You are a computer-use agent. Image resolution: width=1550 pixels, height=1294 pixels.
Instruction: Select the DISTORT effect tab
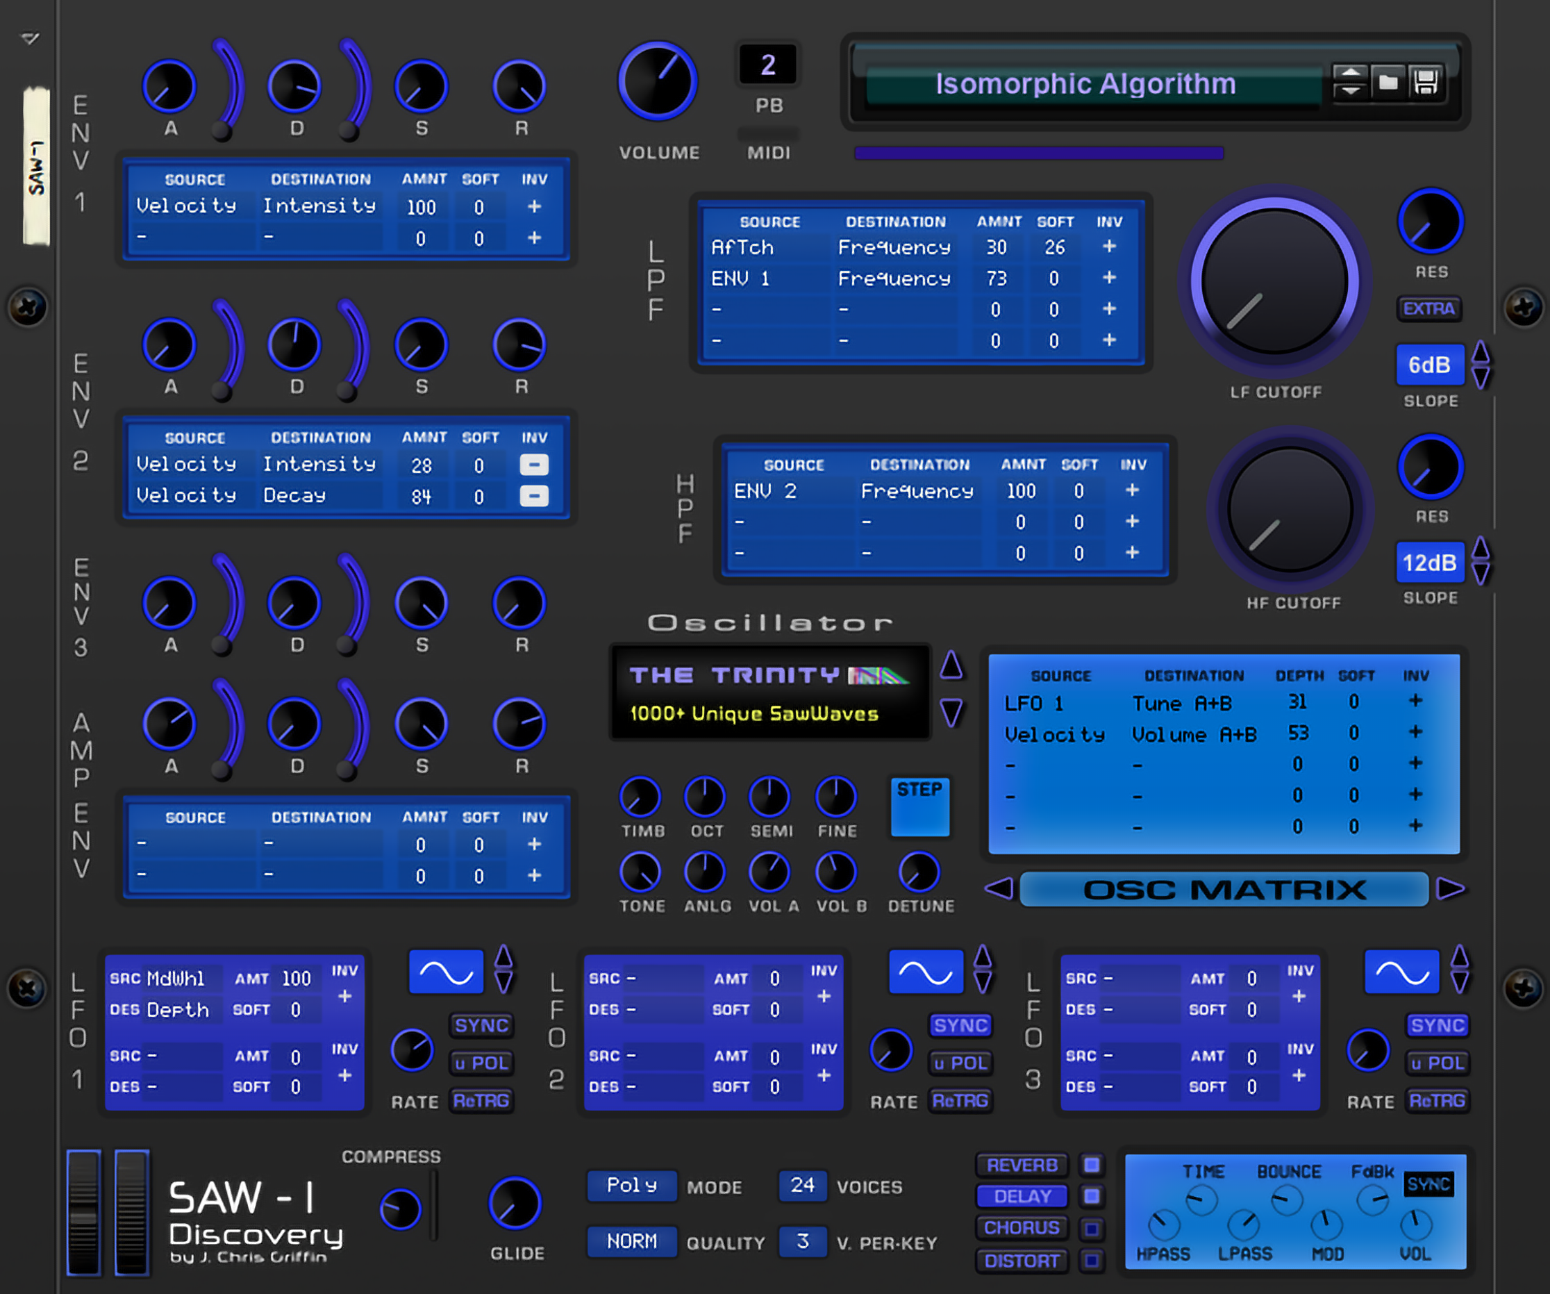[x=1022, y=1261]
